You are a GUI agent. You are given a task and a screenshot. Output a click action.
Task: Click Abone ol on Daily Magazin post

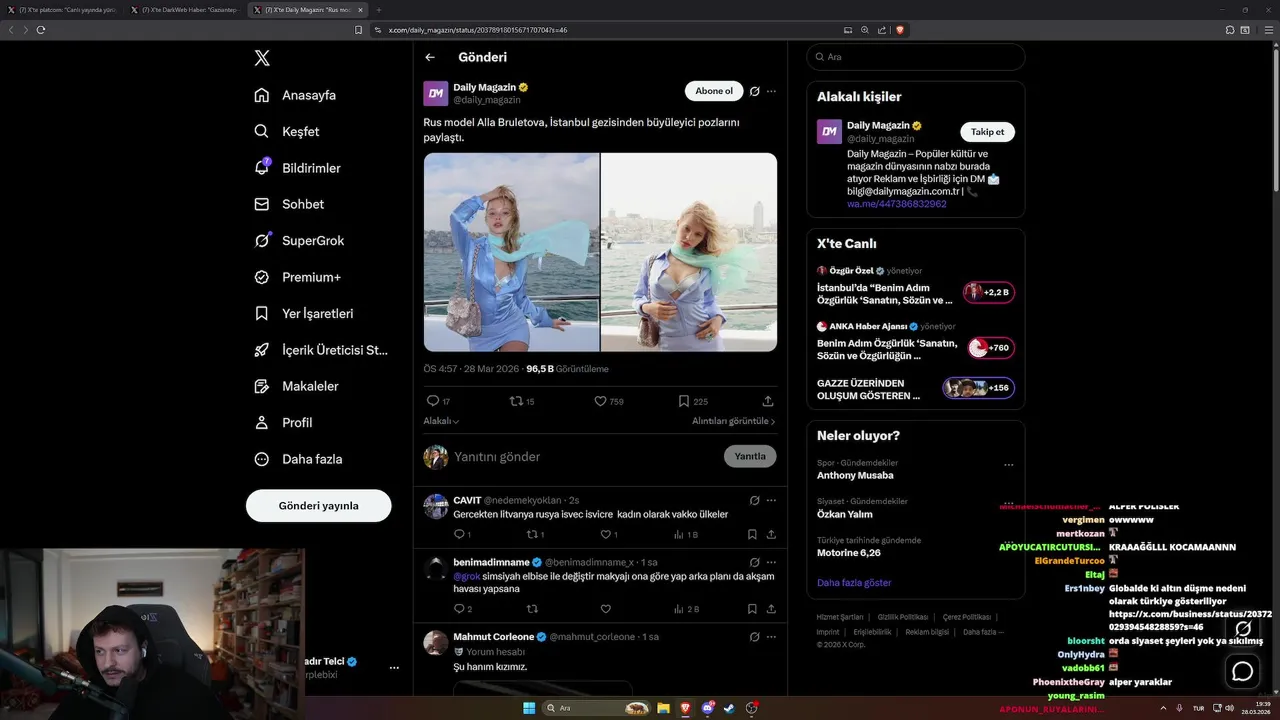[x=714, y=91]
